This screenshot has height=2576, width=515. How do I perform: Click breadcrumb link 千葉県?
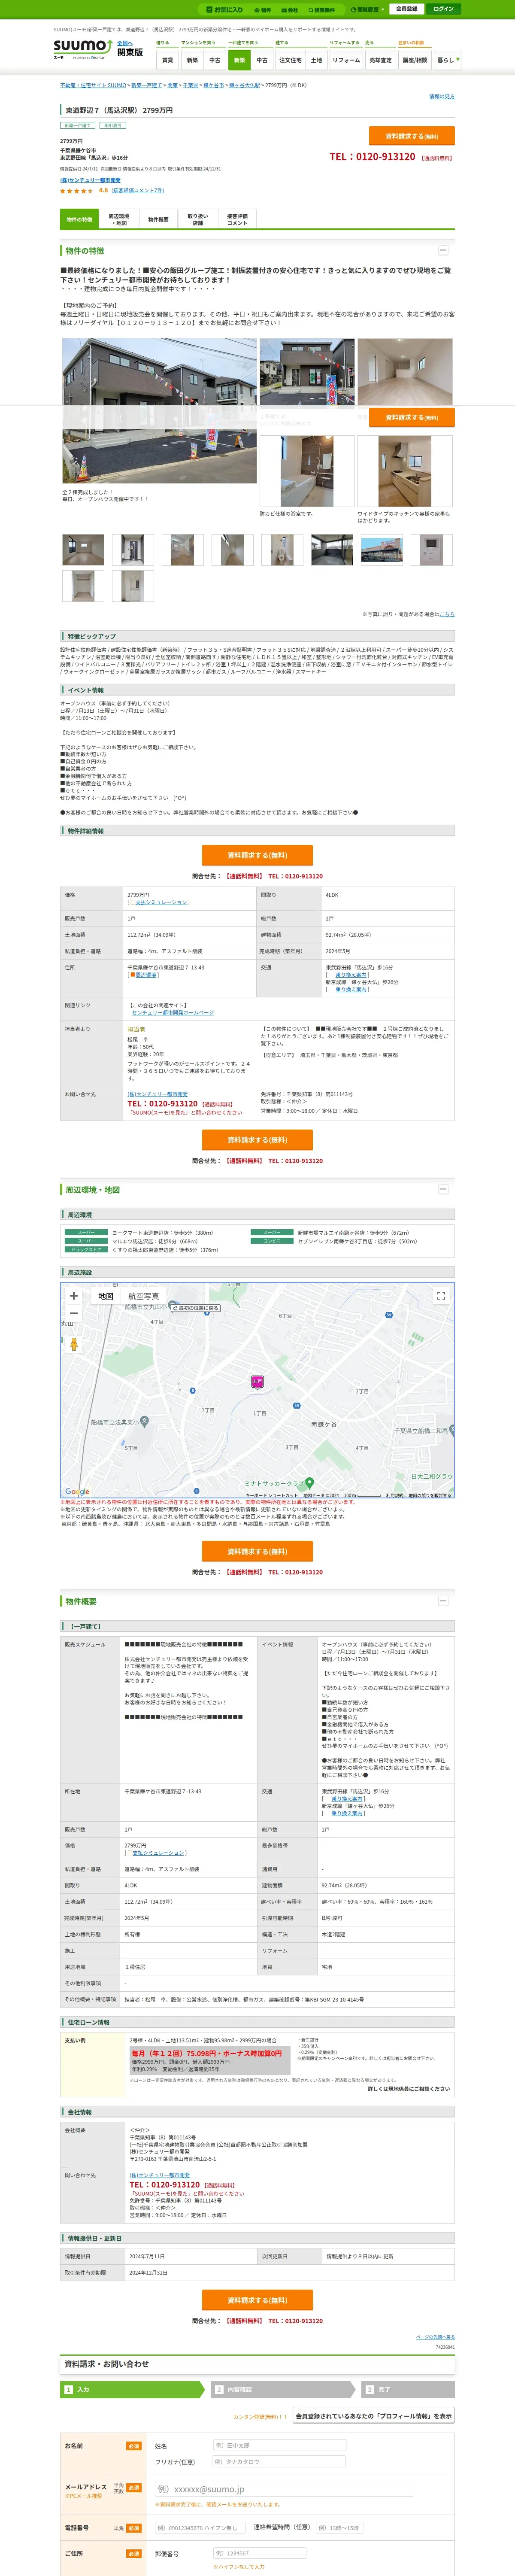(x=191, y=85)
